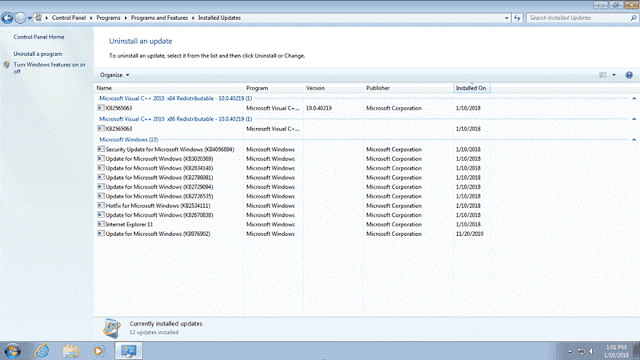
Task: Click the Forward navigation arrow
Action: [20, 18]
